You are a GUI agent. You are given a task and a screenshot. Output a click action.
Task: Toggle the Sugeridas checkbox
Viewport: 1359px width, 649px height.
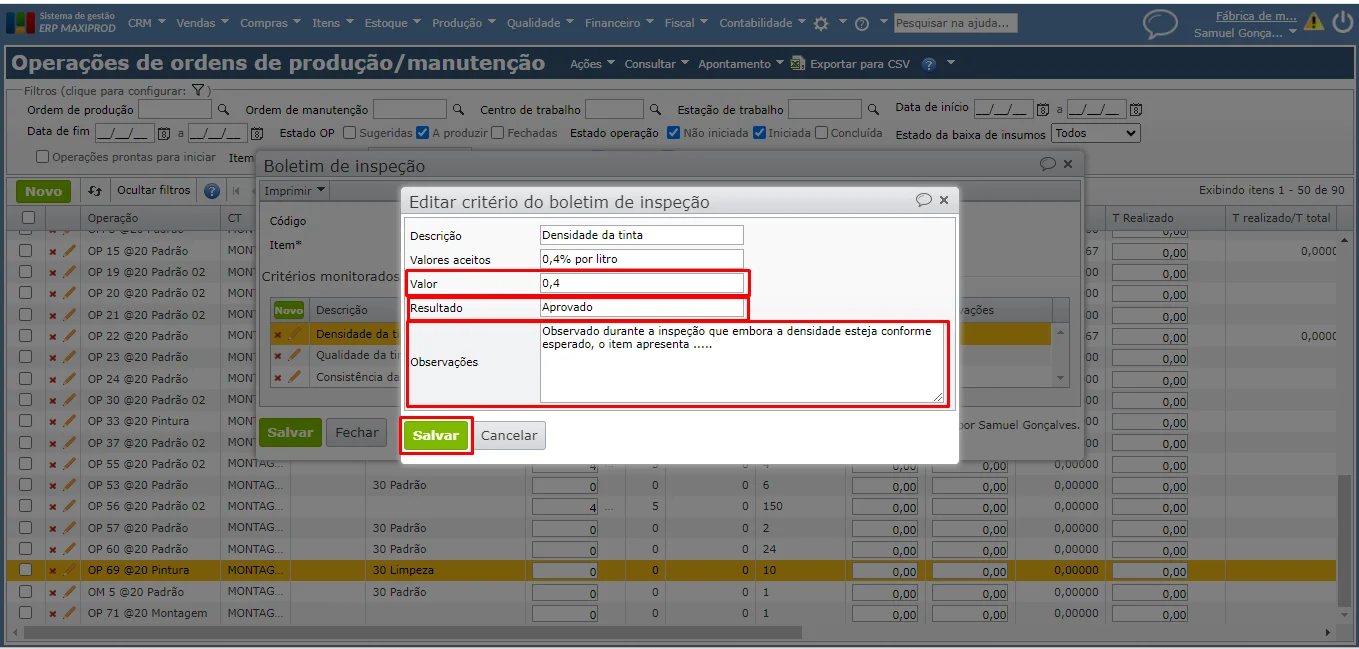click(x=349, y=132)
